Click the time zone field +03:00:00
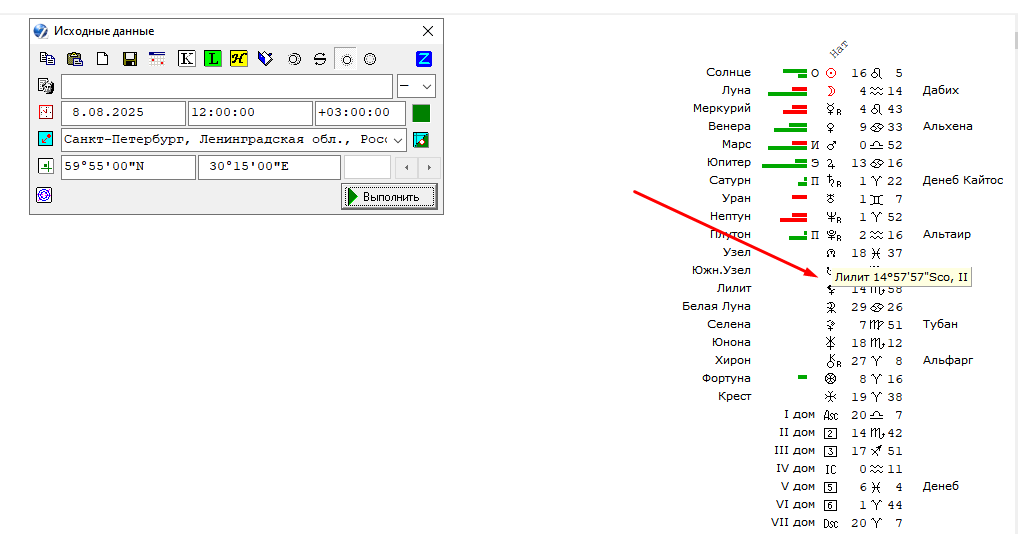Viewport: 1018px width, 534px height. point(360,113)
